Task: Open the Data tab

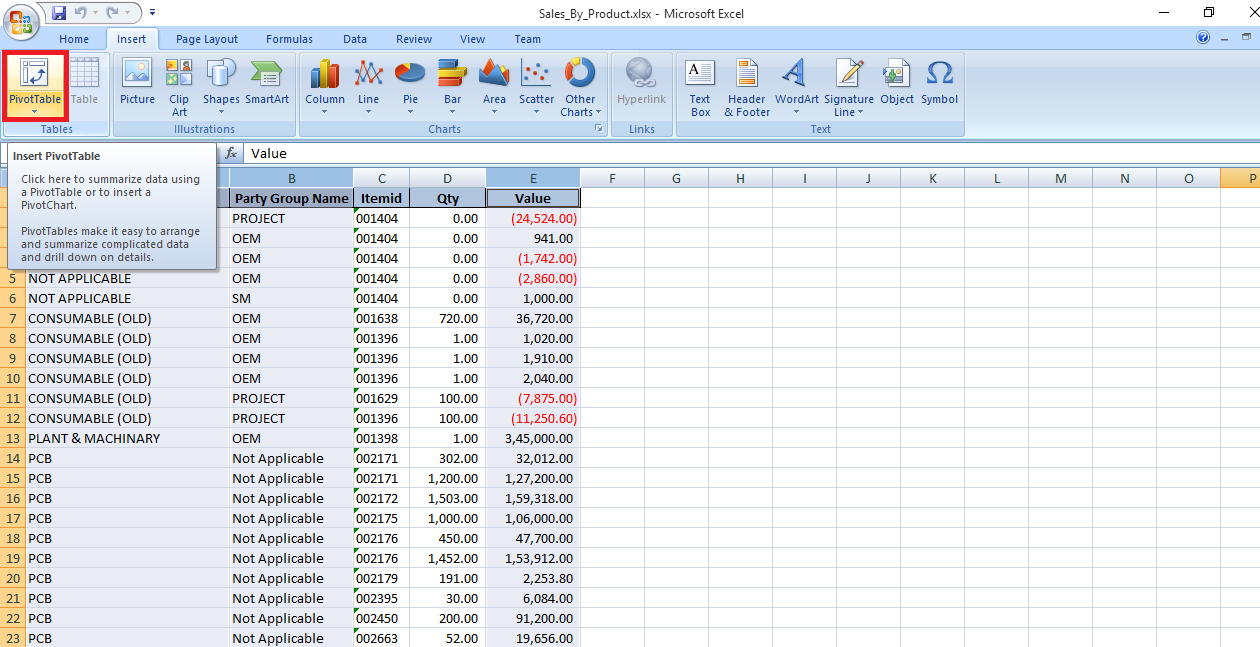Action: (x=355, y=39)
